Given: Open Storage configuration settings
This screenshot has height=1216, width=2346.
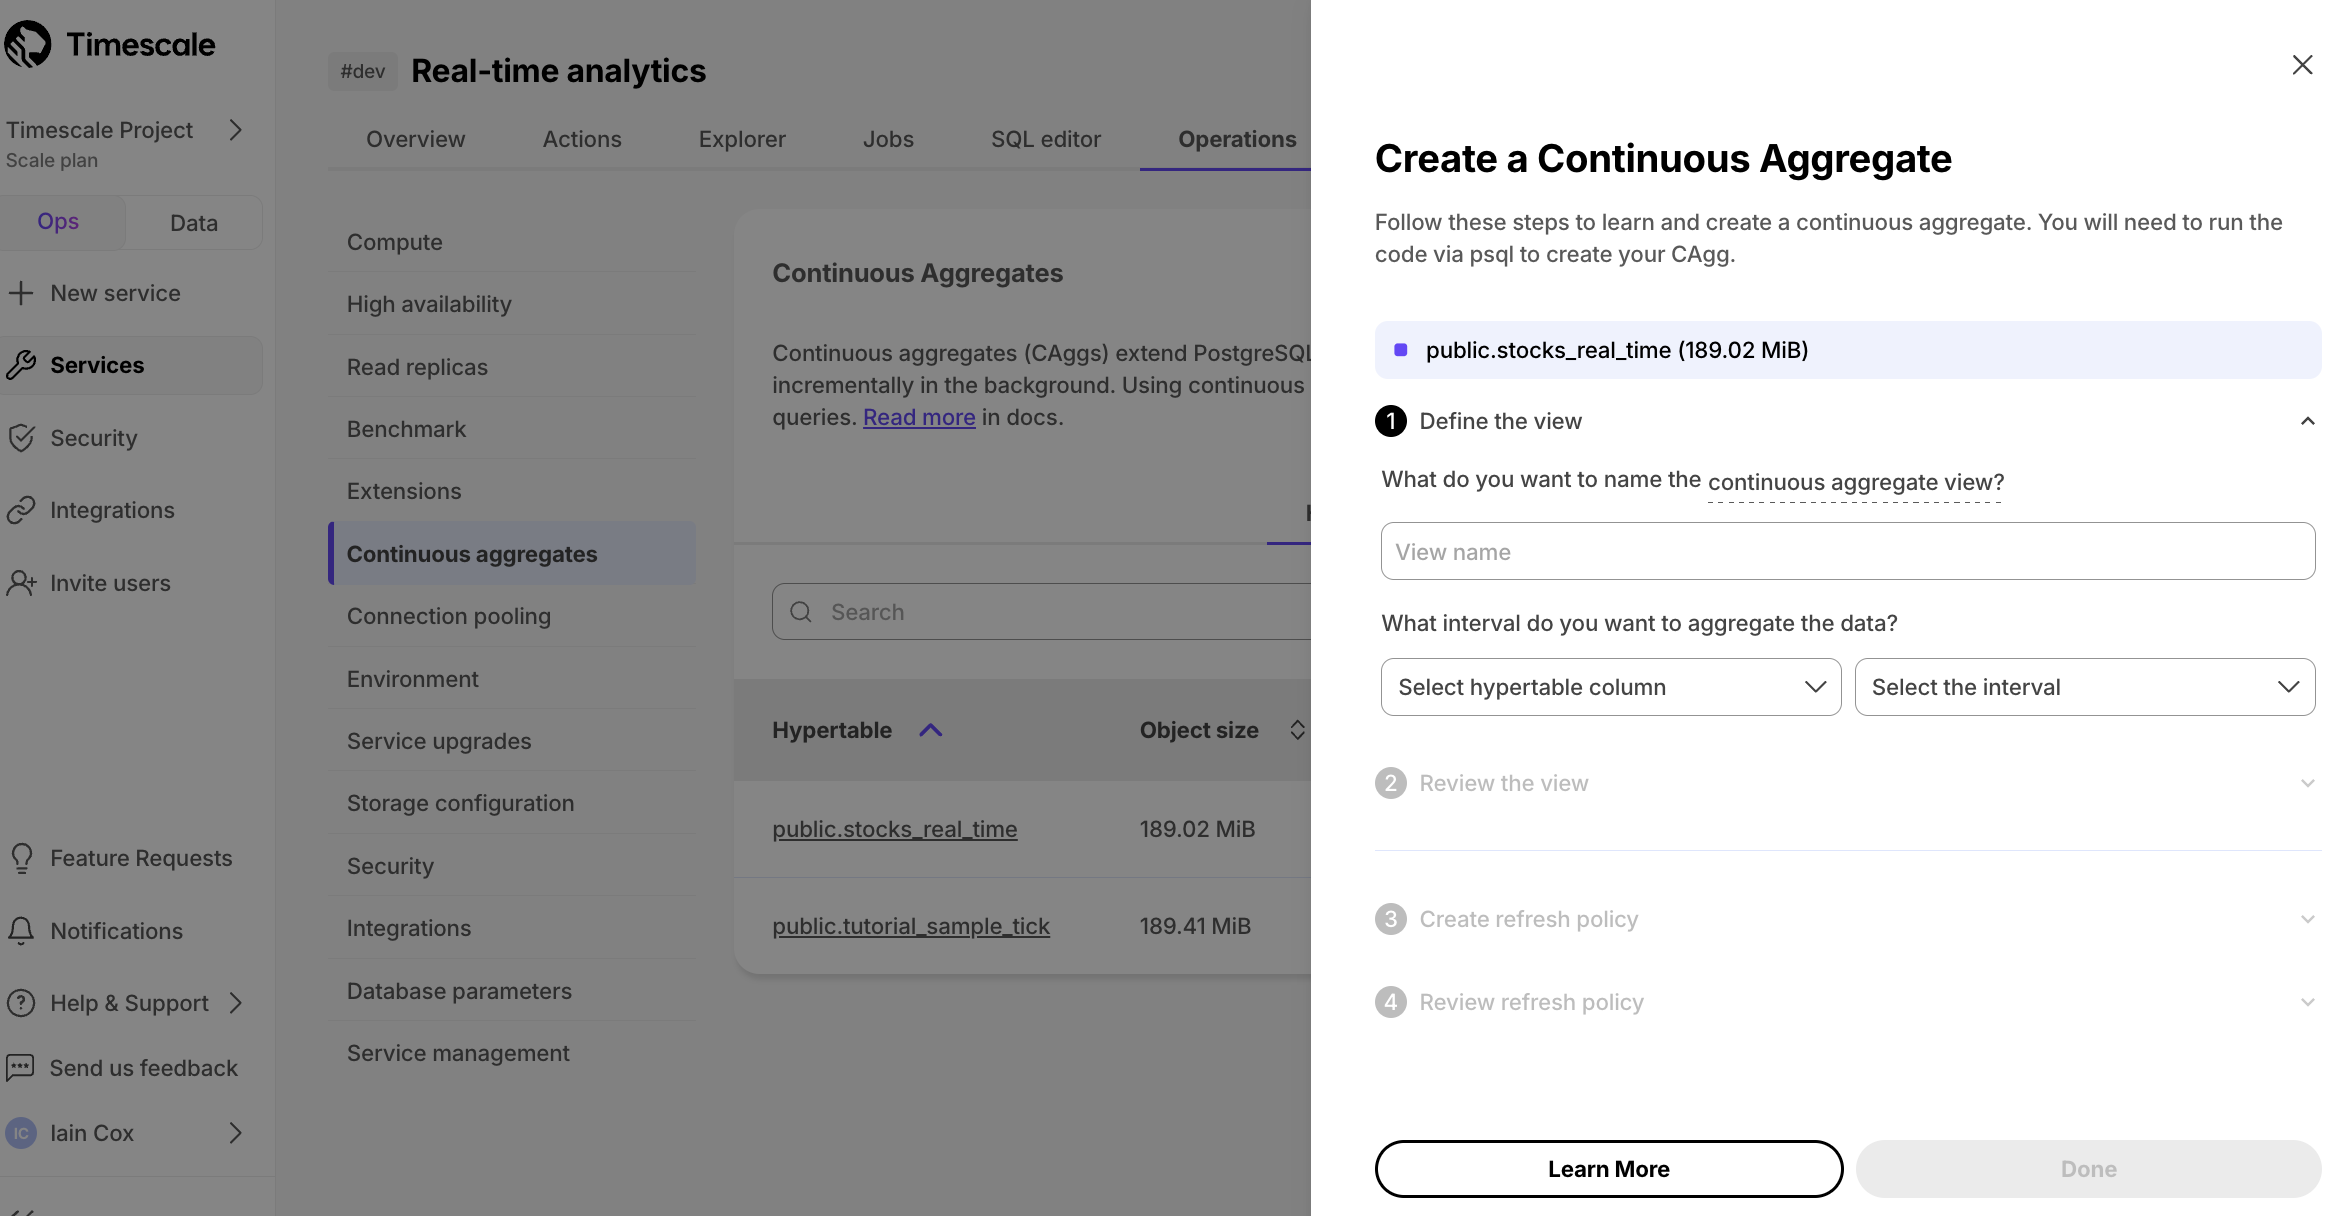Looking at the screenshot, I should click(x=512, y=803).
